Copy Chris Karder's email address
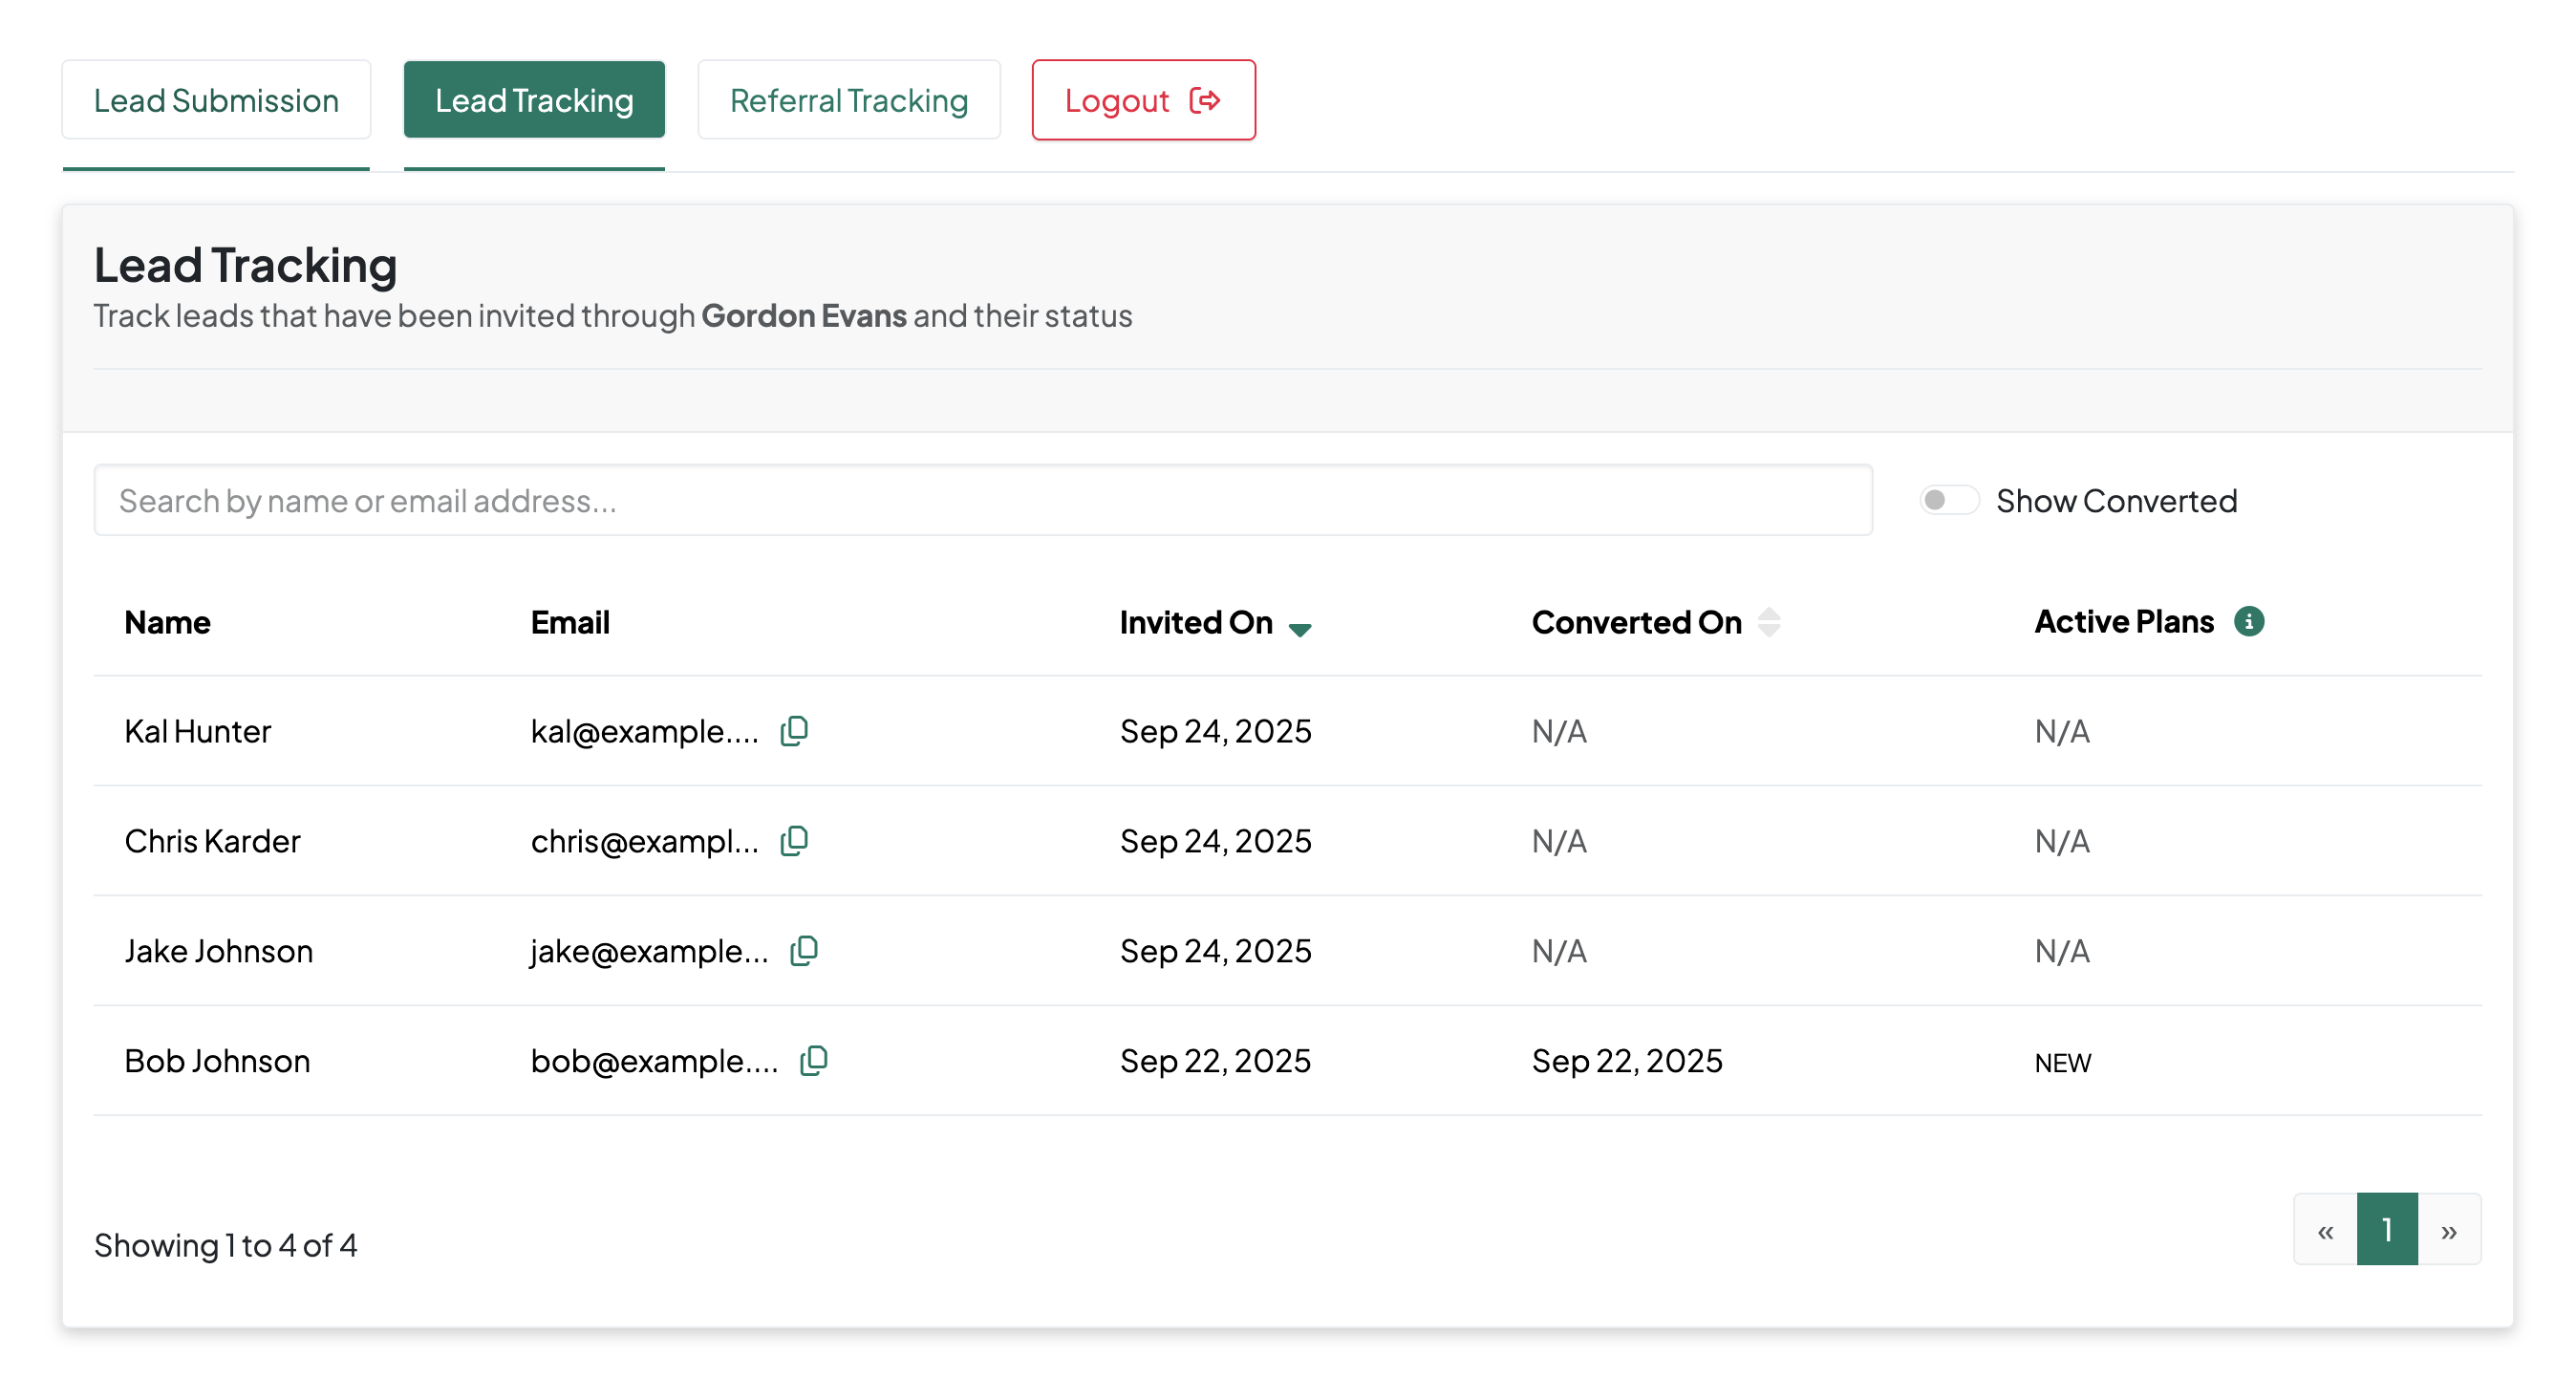The width and height of the screenshot is (2576, 1378). (x=794, y=841)
